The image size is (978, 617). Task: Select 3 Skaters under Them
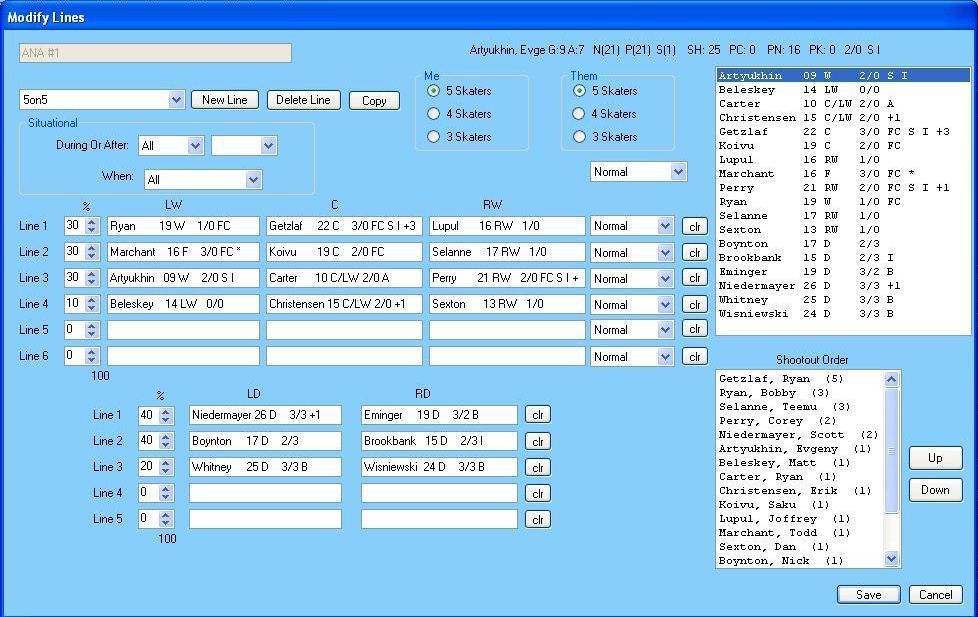pos(579,137)
